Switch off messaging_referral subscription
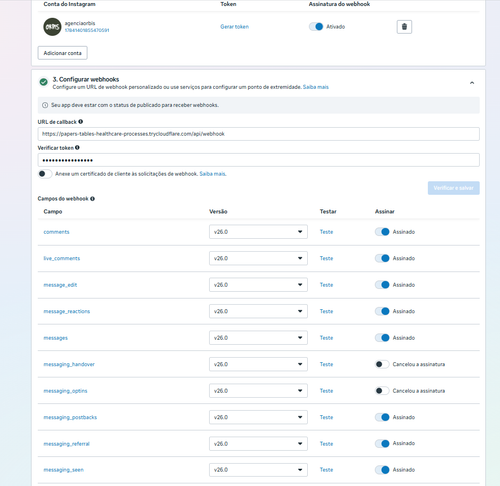This screenshot has width=500, height=486. 382,443
